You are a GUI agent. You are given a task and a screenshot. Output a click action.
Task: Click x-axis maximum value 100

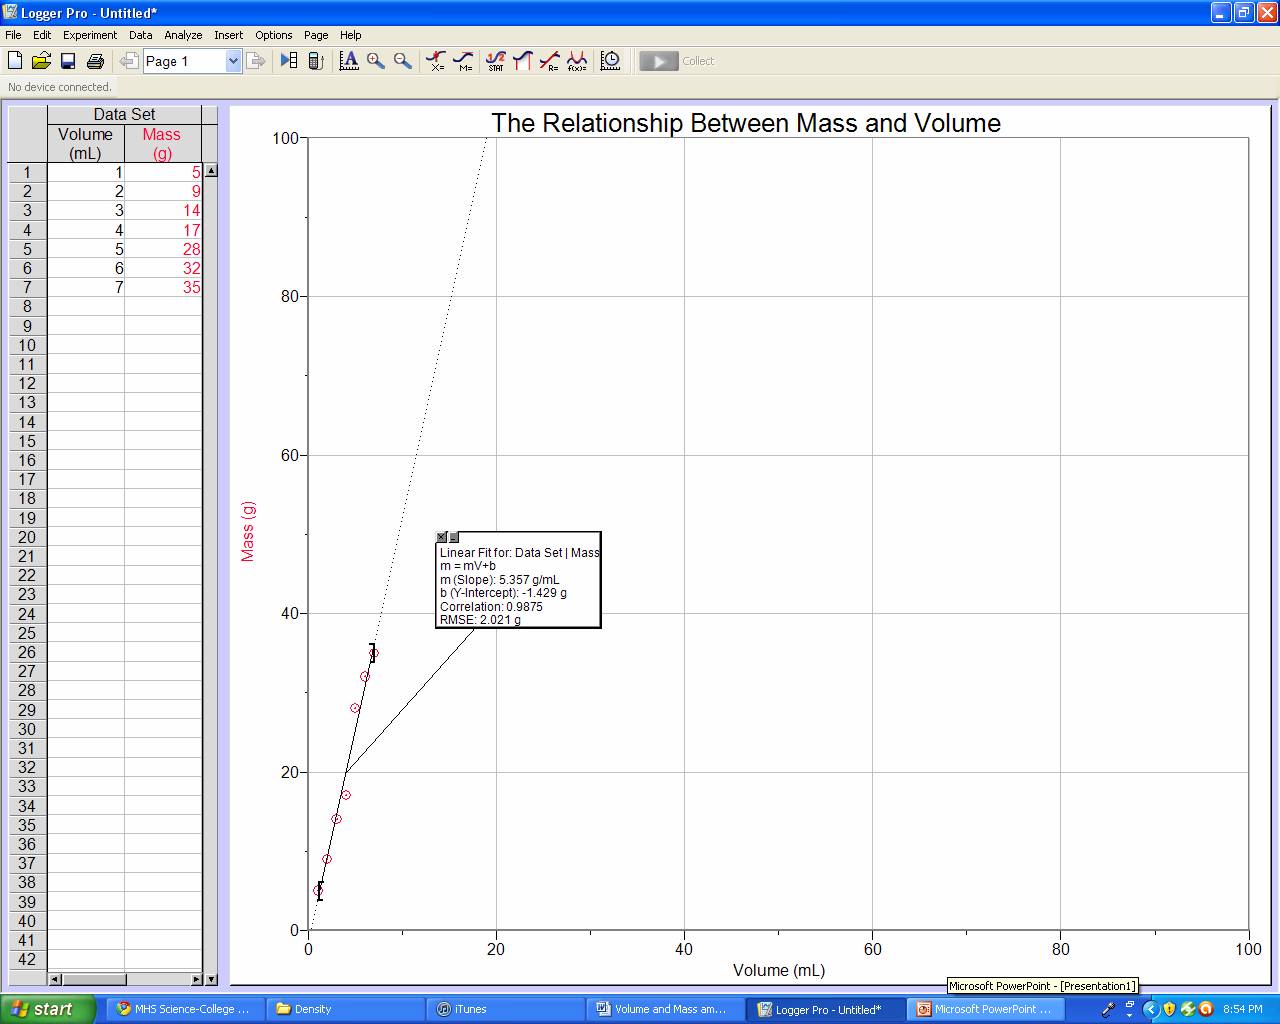click(x=1248, y=949)
